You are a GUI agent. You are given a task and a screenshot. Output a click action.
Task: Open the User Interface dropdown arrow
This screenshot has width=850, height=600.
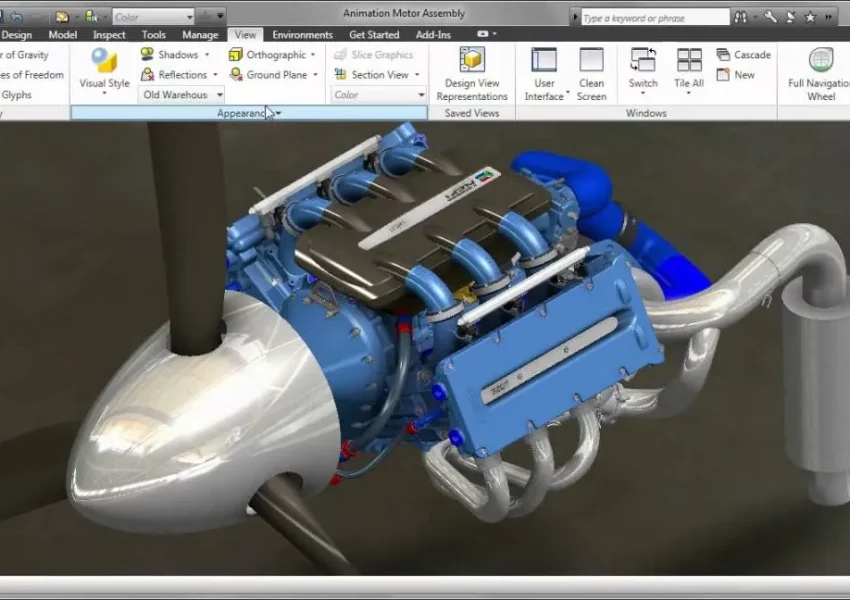coord(568,93)
